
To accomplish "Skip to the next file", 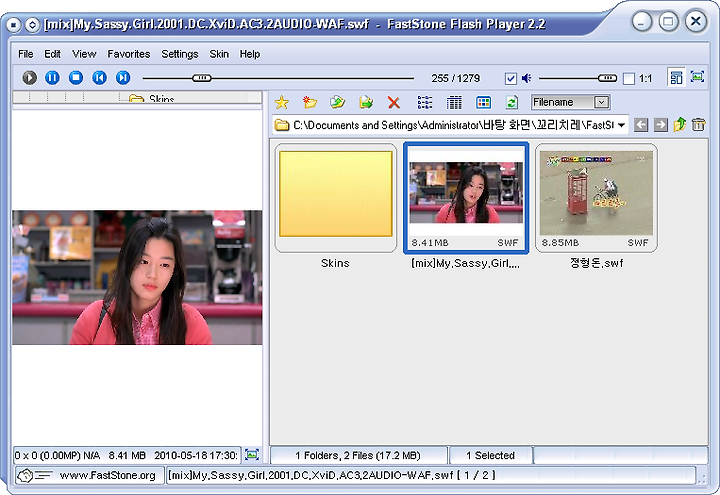I will pyautogui.click(x=123, y=78).
